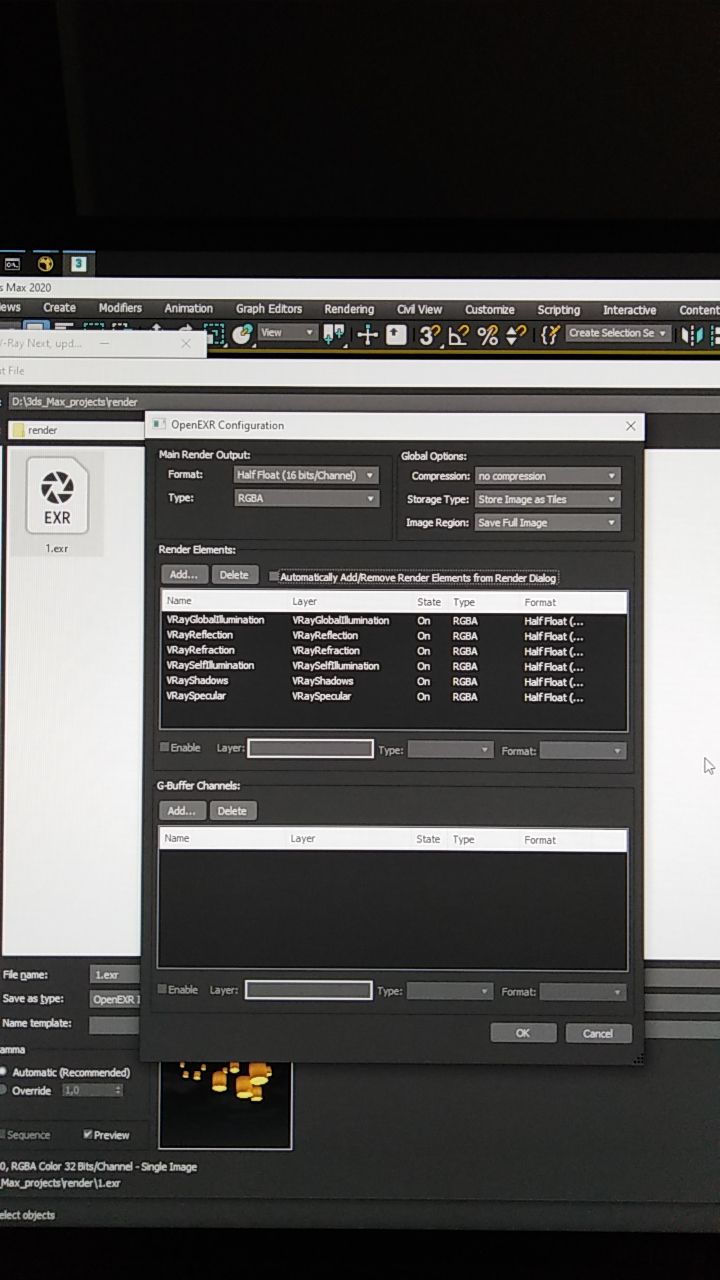Screen dimensions: 720x1280
Task: Click Cancel in OpenEXR Configuration
Action: [x=598, y=1033]
